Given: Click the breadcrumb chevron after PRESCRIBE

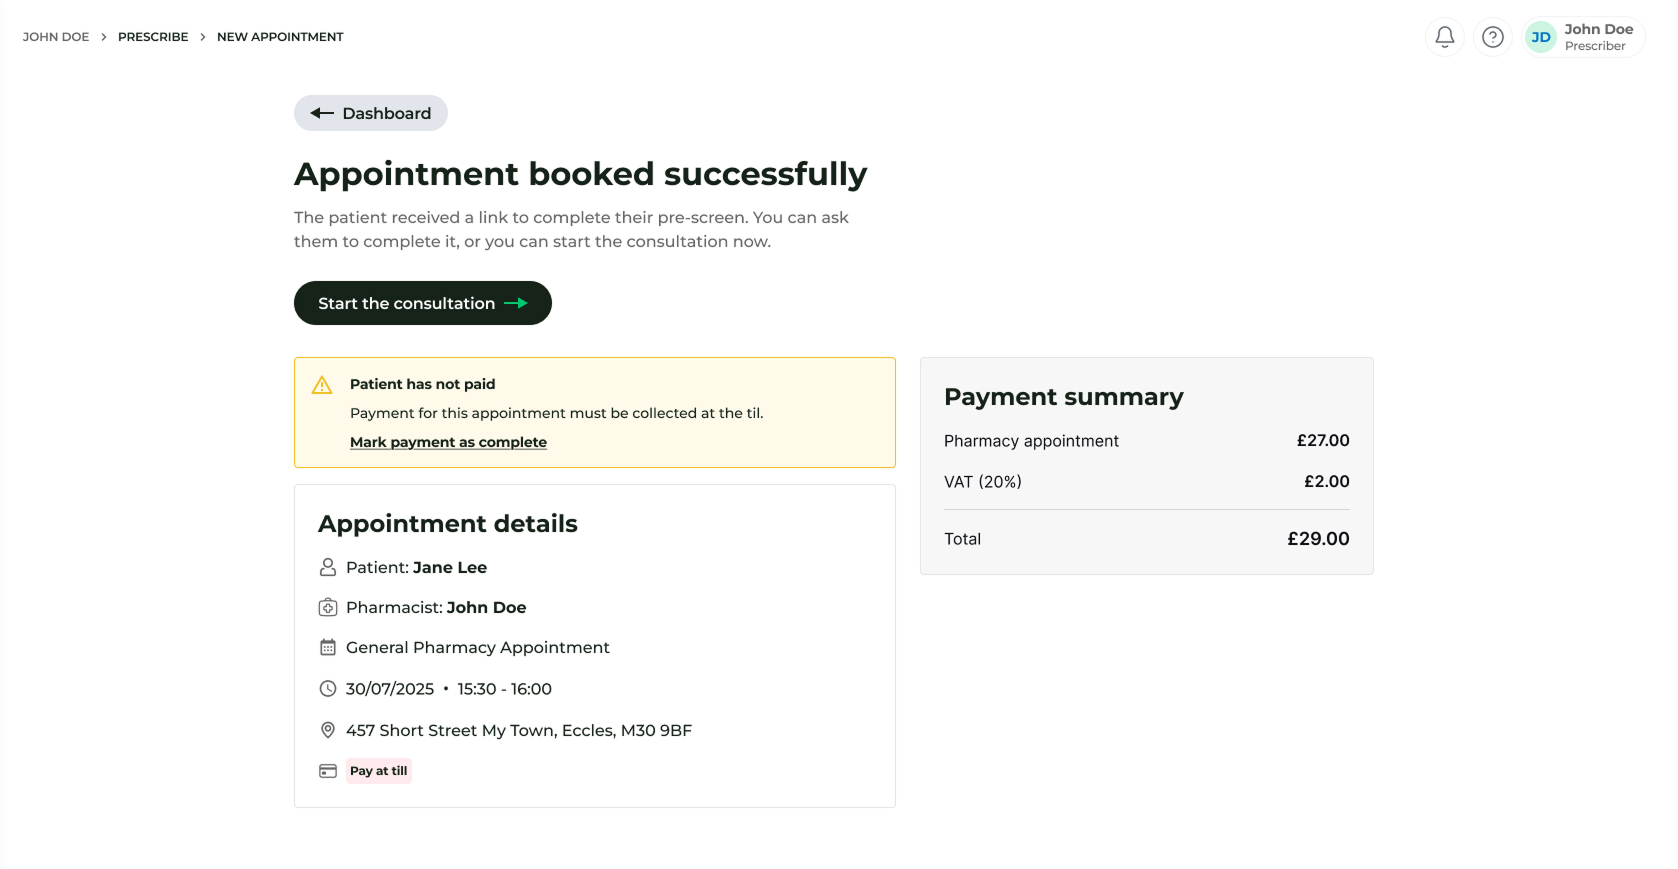Looking at the screenshot, I should point(203,37).
